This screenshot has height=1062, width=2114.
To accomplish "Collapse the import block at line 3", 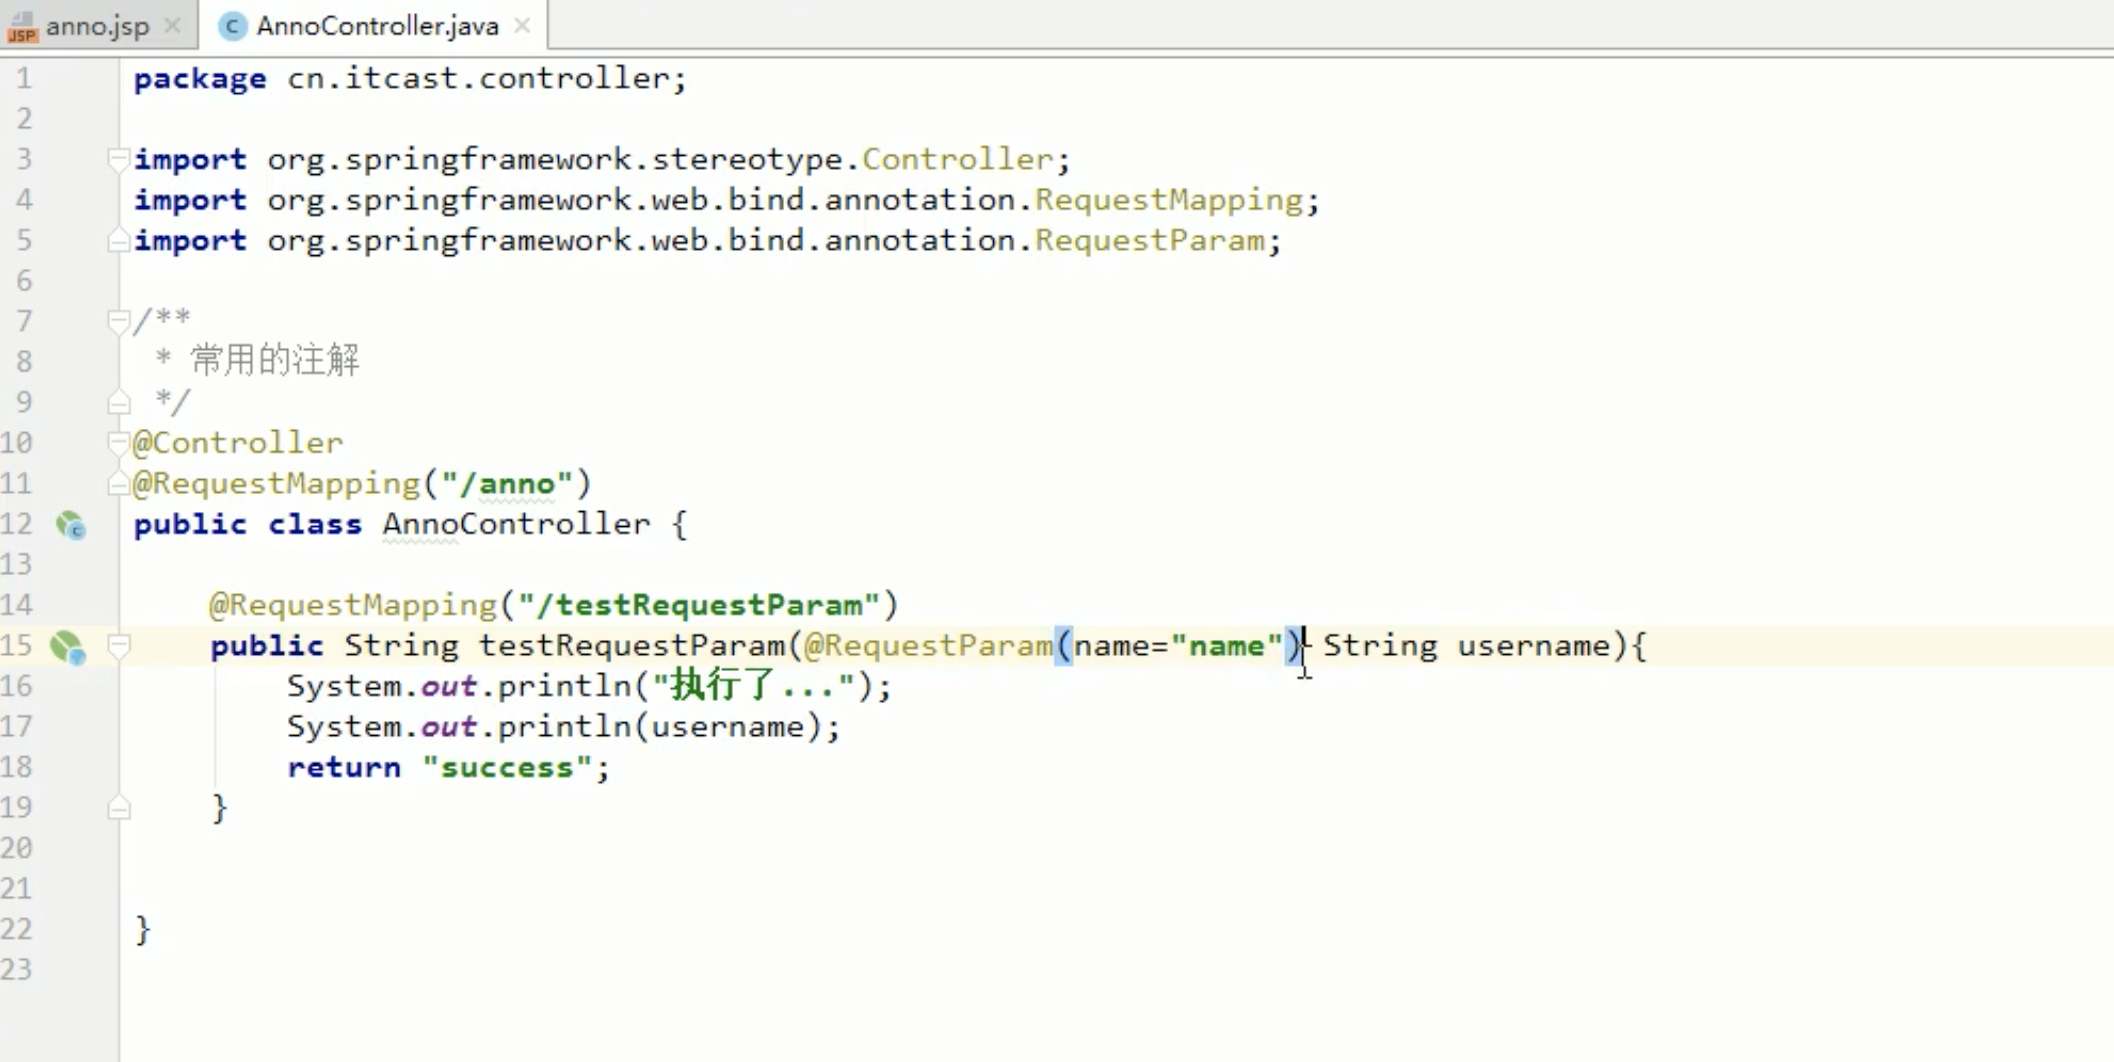I will coord(119,159).
